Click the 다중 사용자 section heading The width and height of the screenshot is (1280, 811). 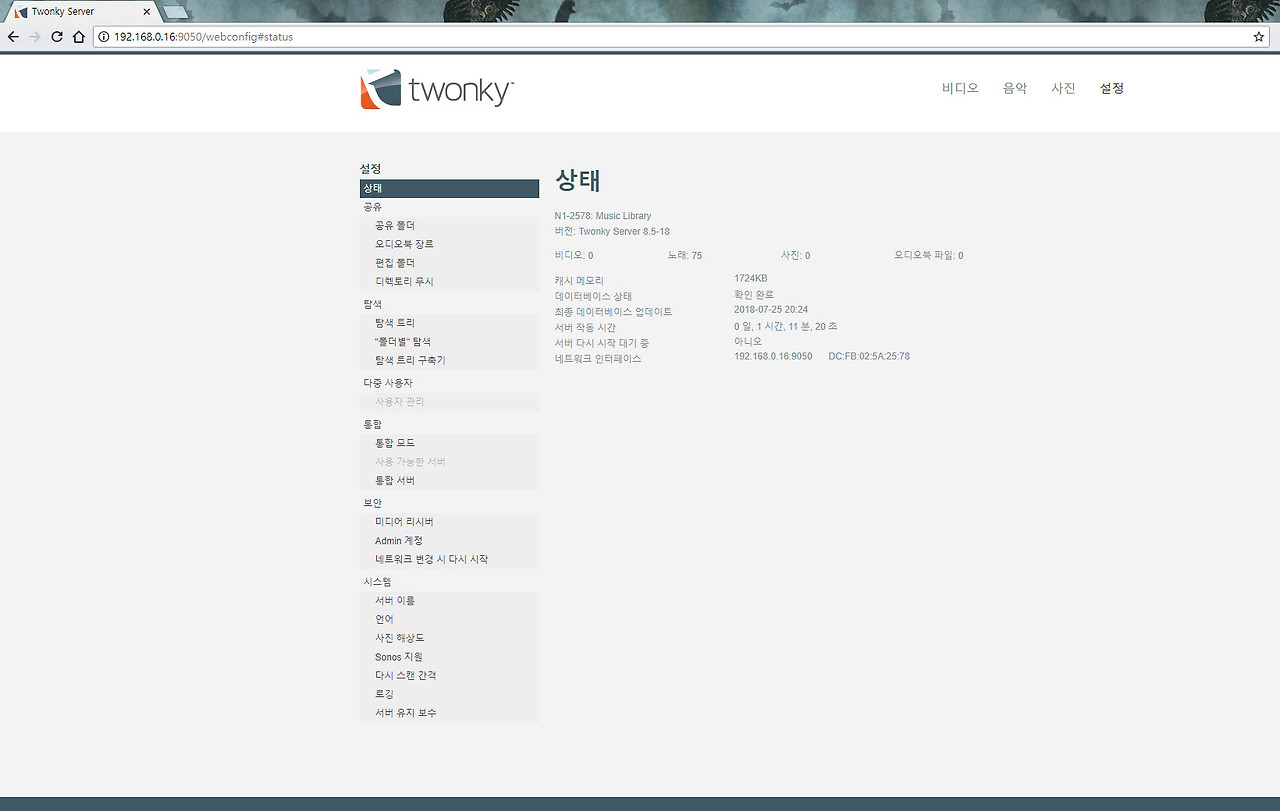pyautogui.click(x=388, y=383)
